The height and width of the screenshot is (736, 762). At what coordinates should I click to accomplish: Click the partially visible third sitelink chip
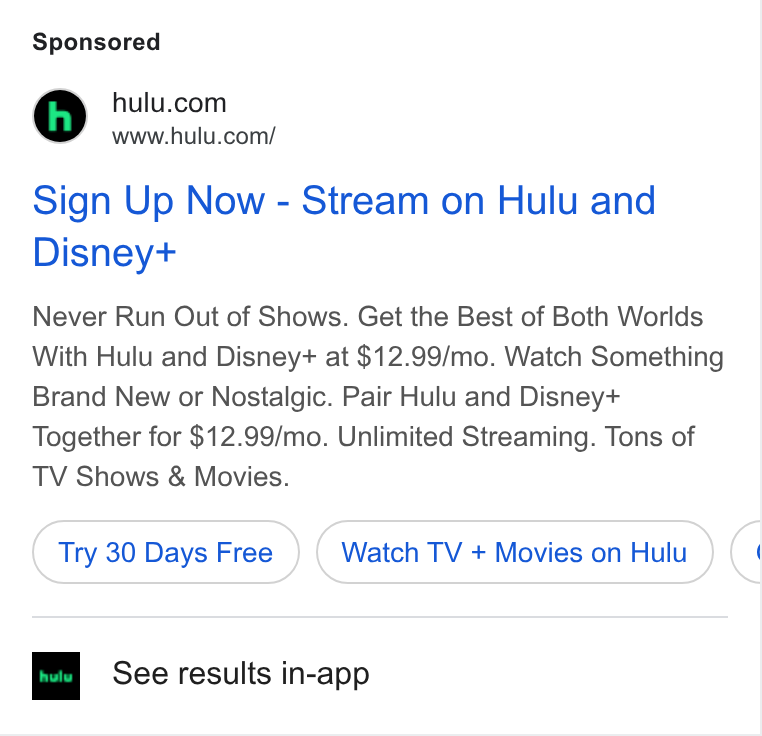pos(746,552)
